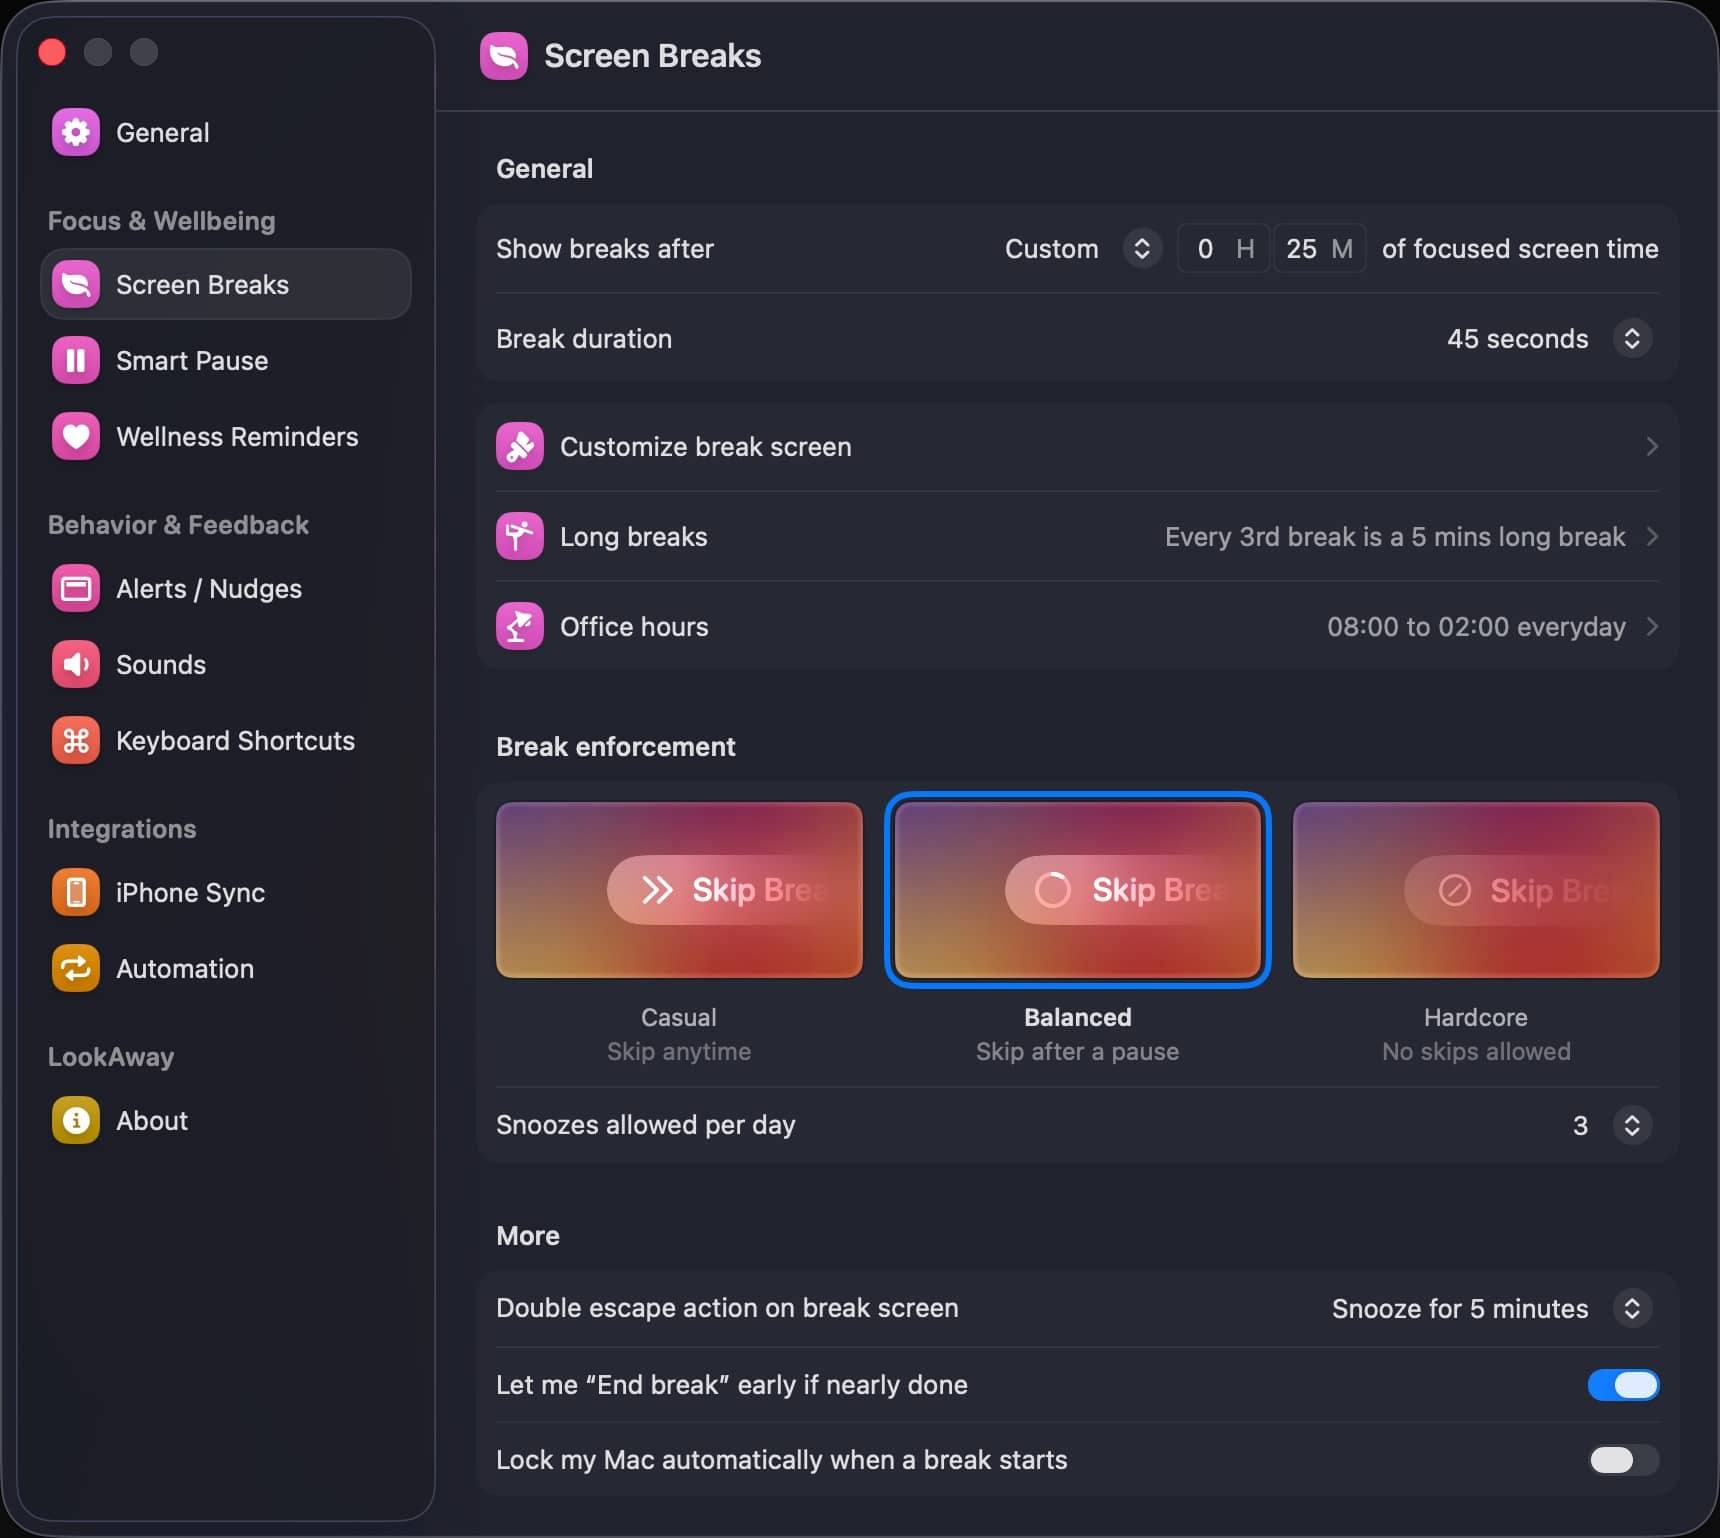
Task: Select Screen Breaks in the sidebar
Action: click(x=226, y=284)
